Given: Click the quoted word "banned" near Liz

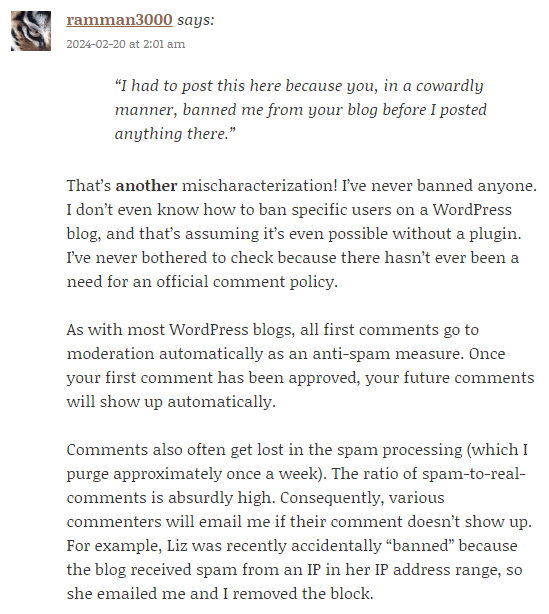Looking at the screenshot, I should (420, 546).
